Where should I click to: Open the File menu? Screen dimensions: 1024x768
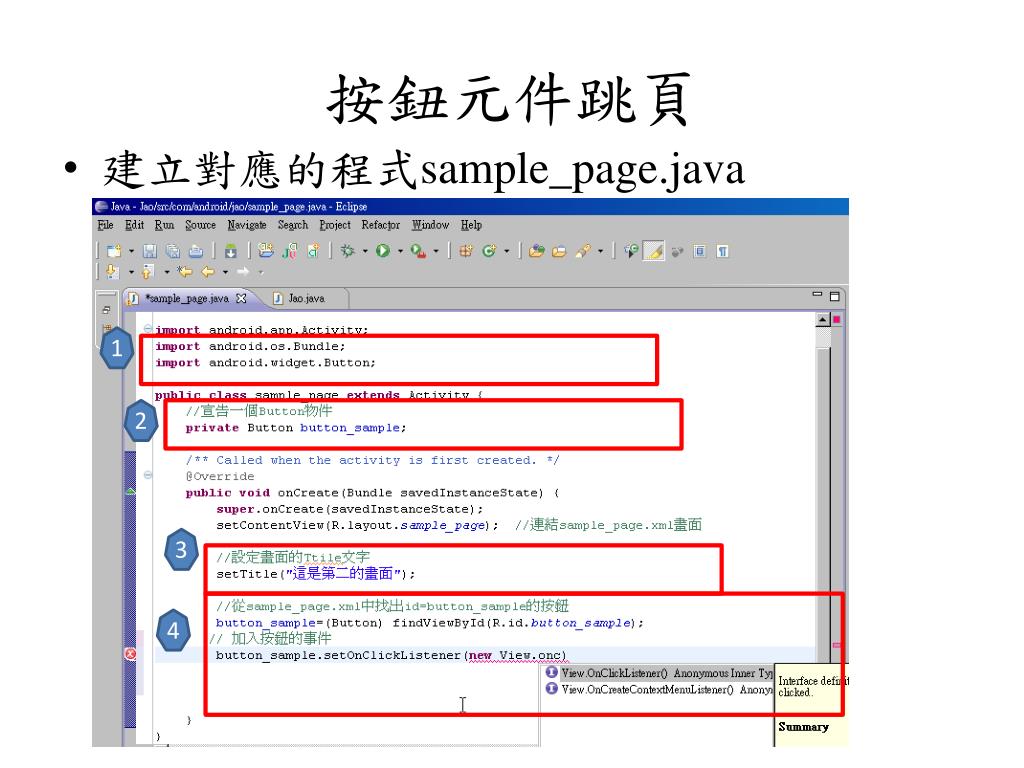[x=105, y=225]
